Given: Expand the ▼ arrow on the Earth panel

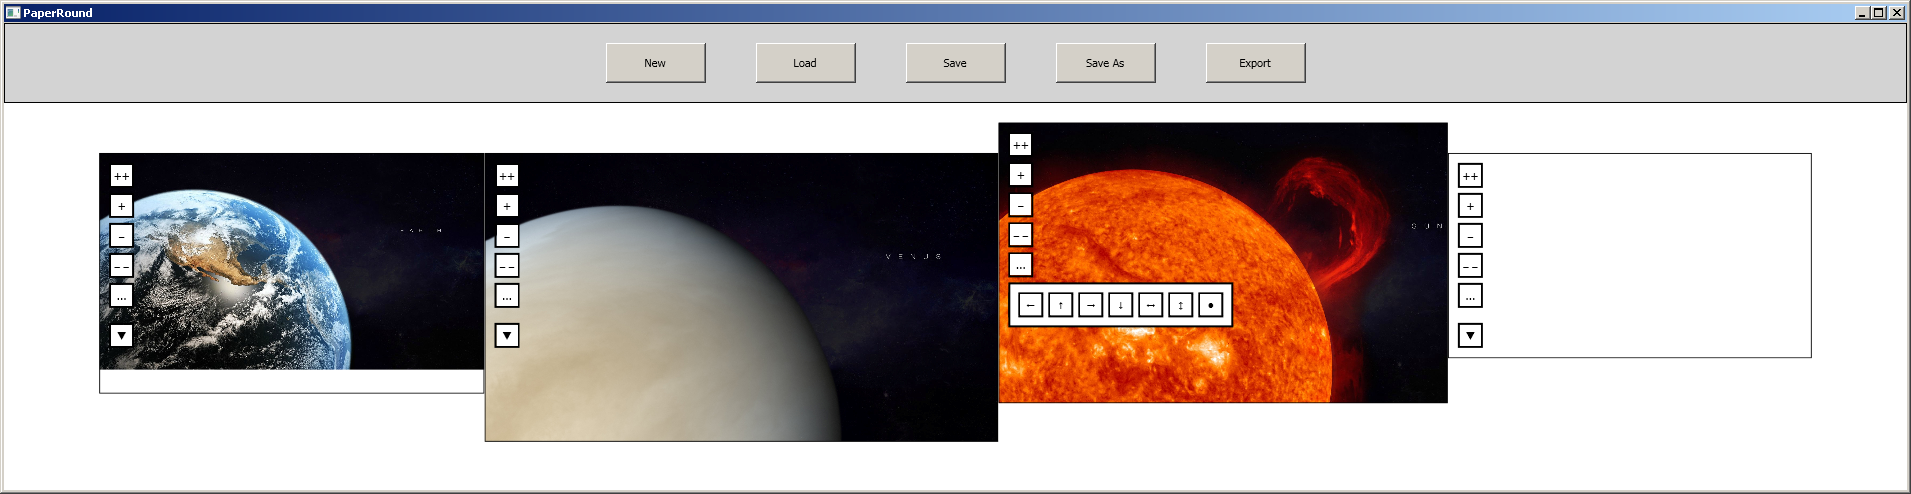Looking at the screenshot, I should click(x=121, y=336).
